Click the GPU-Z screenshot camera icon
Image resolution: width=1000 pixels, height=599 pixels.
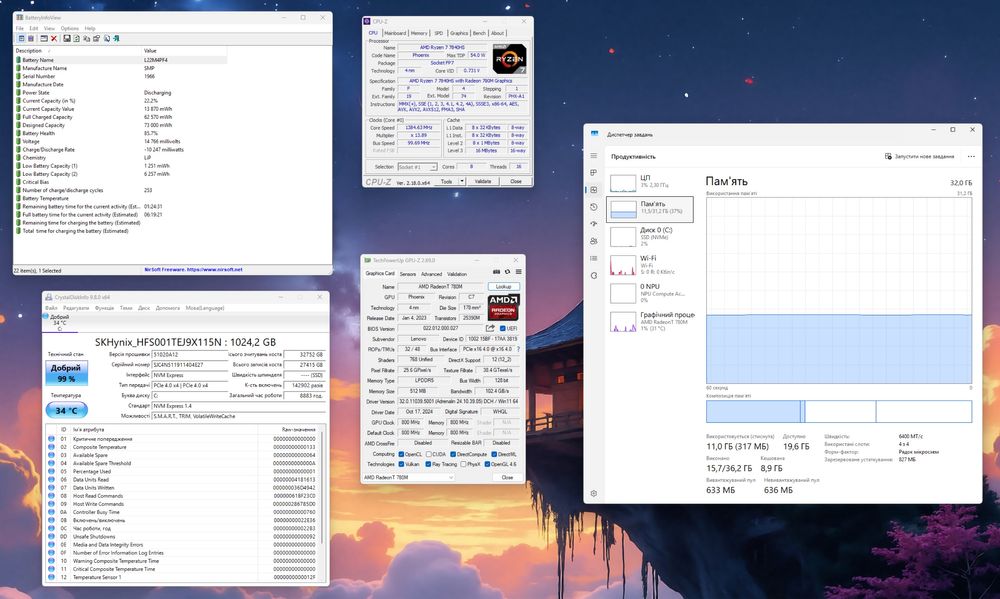[497, 273]
